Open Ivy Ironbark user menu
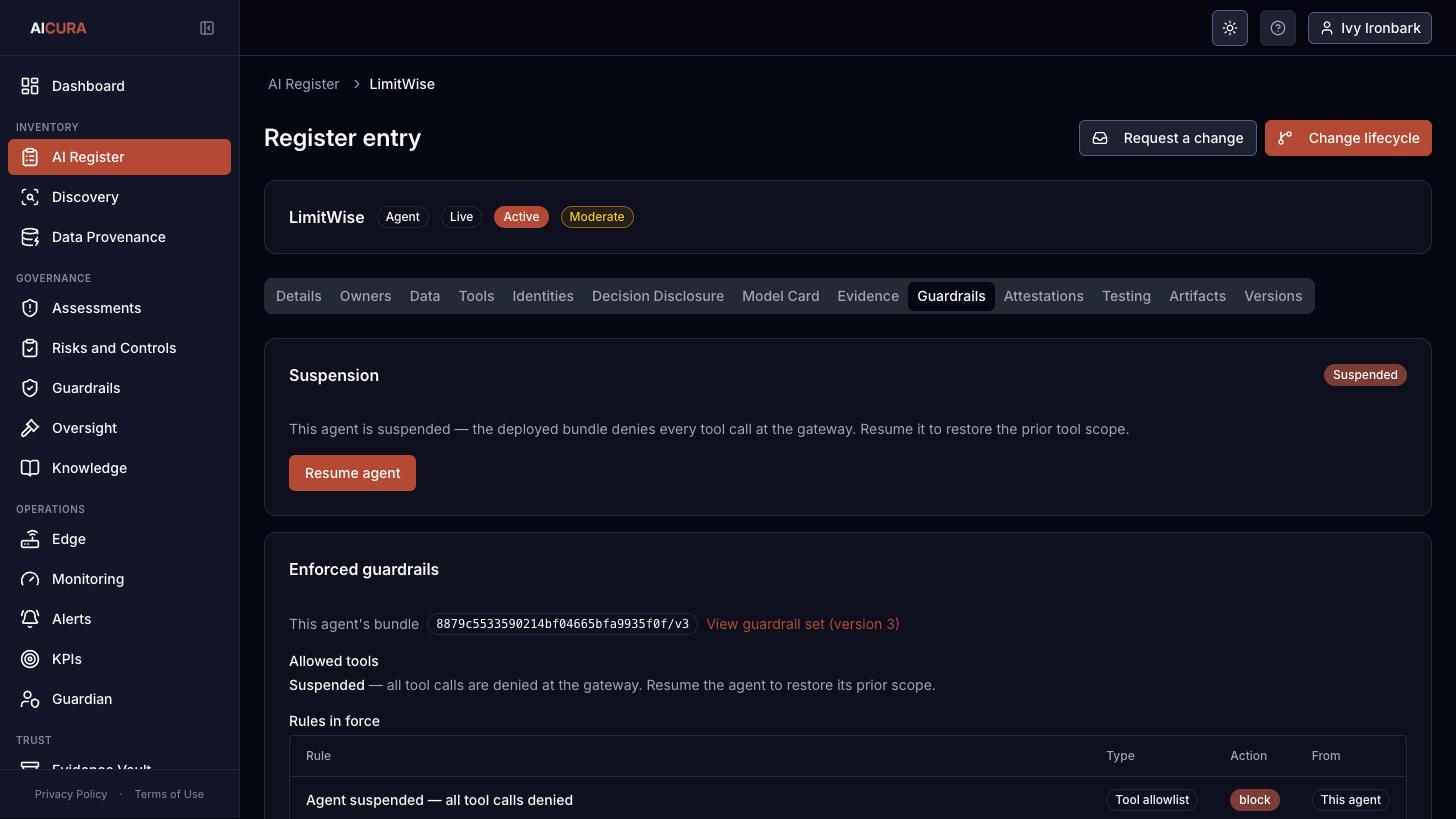 1370,28
